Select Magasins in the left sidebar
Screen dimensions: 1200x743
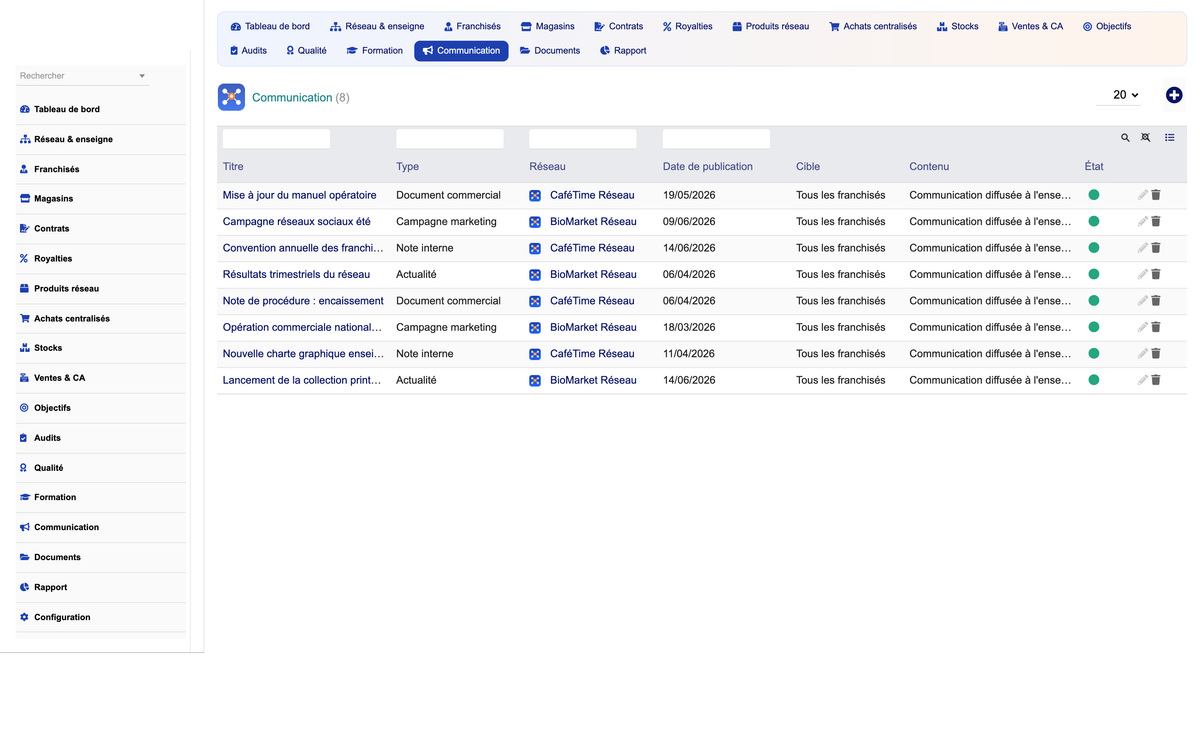(x=101, y=199)
